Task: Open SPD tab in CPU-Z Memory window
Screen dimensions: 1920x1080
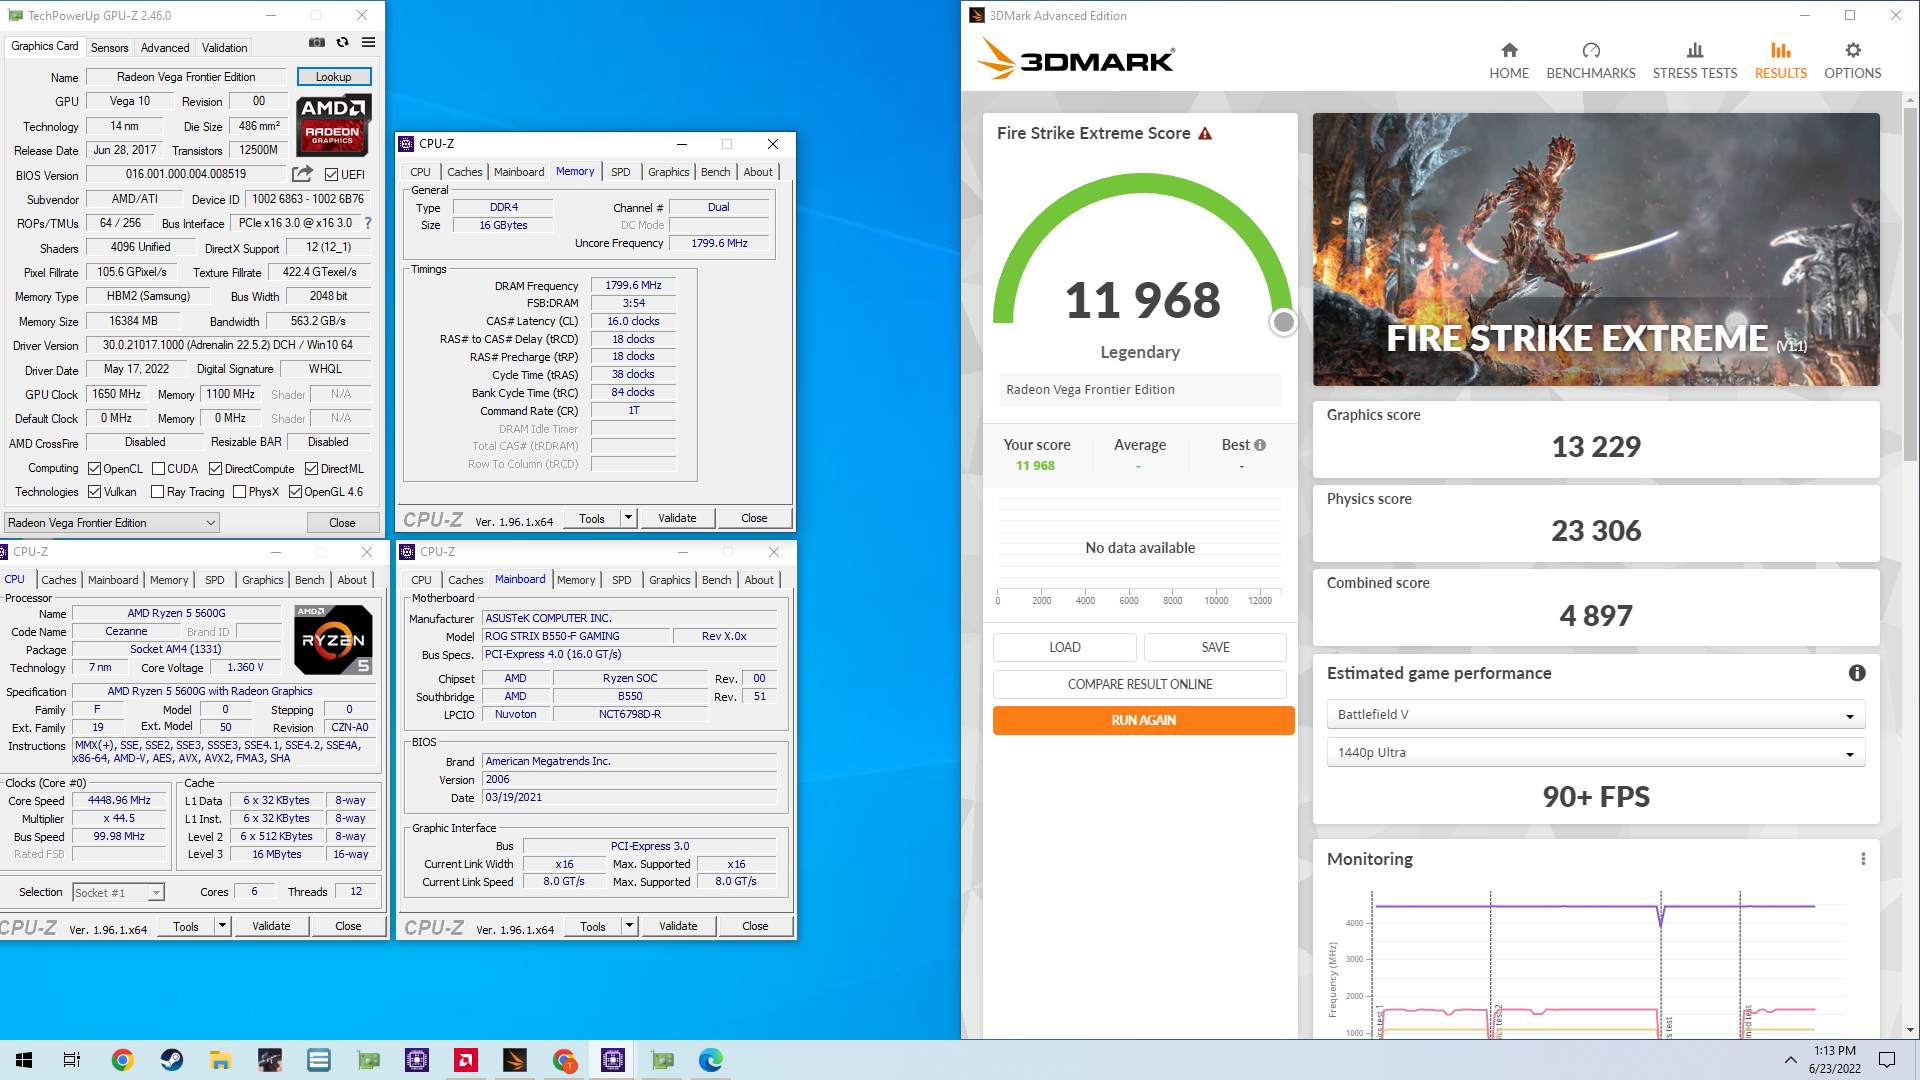Action: (621, 172)
